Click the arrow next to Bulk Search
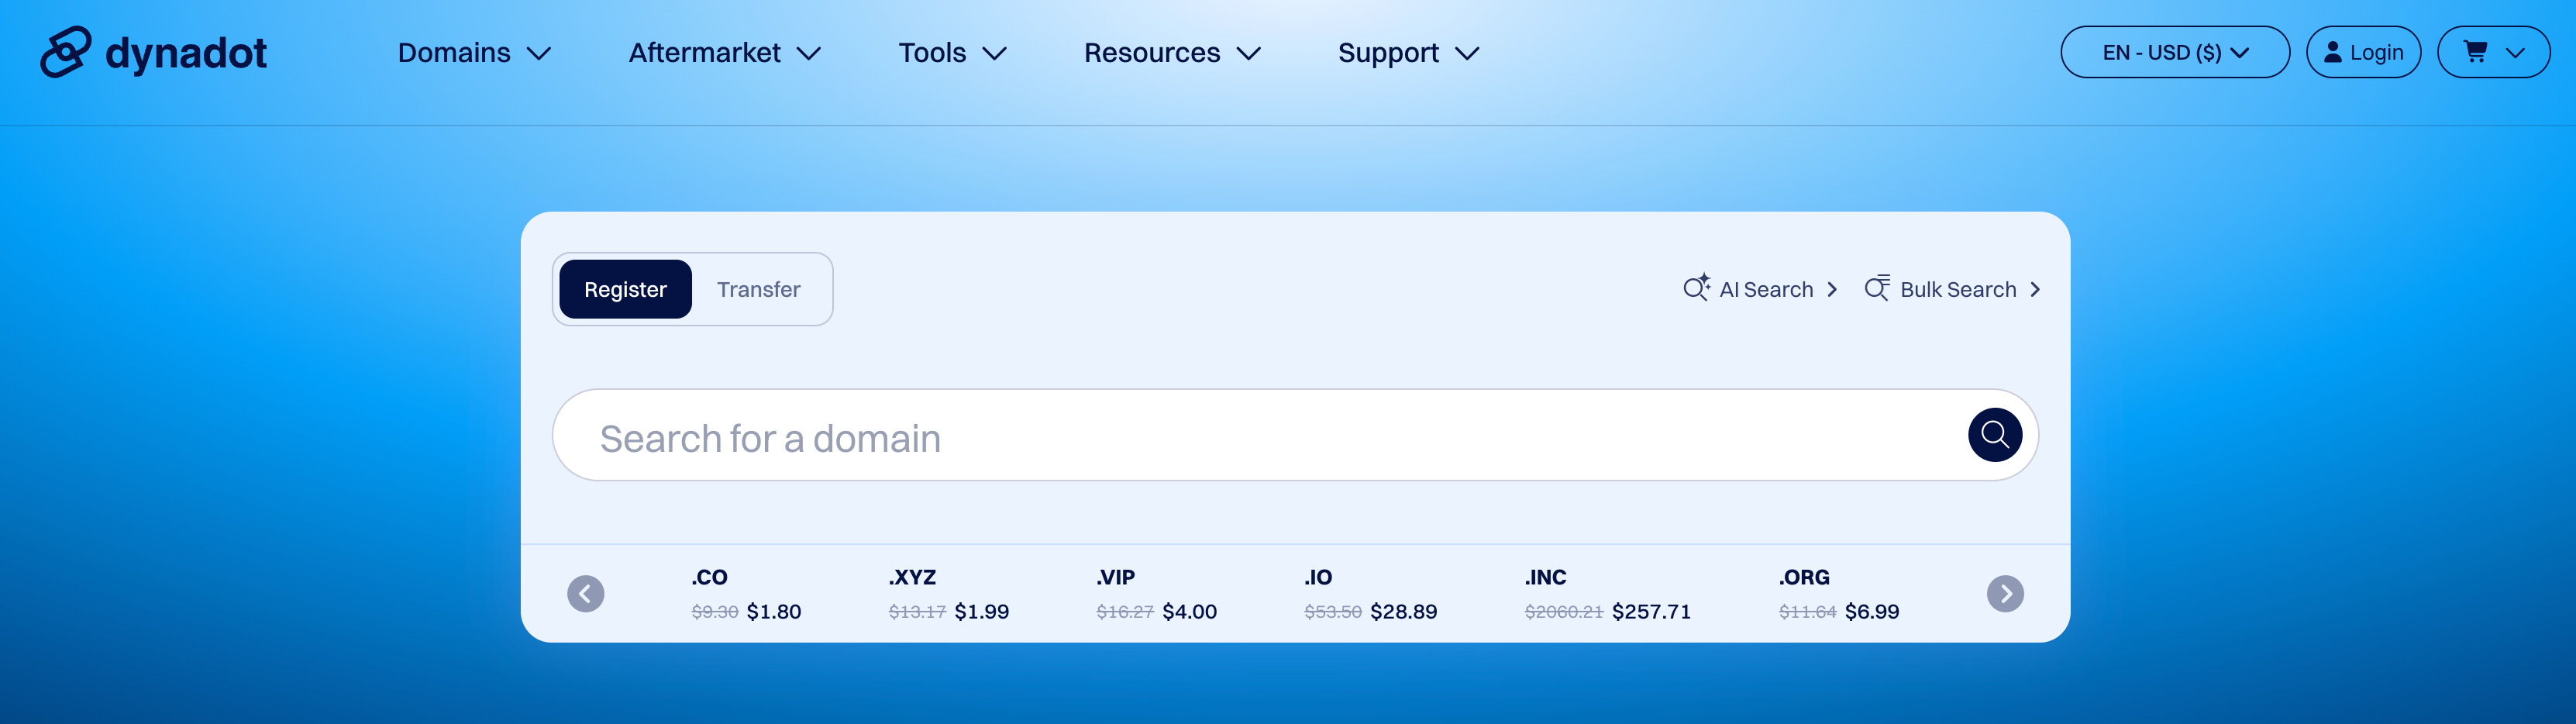2576x724 pixels. 2035,289
